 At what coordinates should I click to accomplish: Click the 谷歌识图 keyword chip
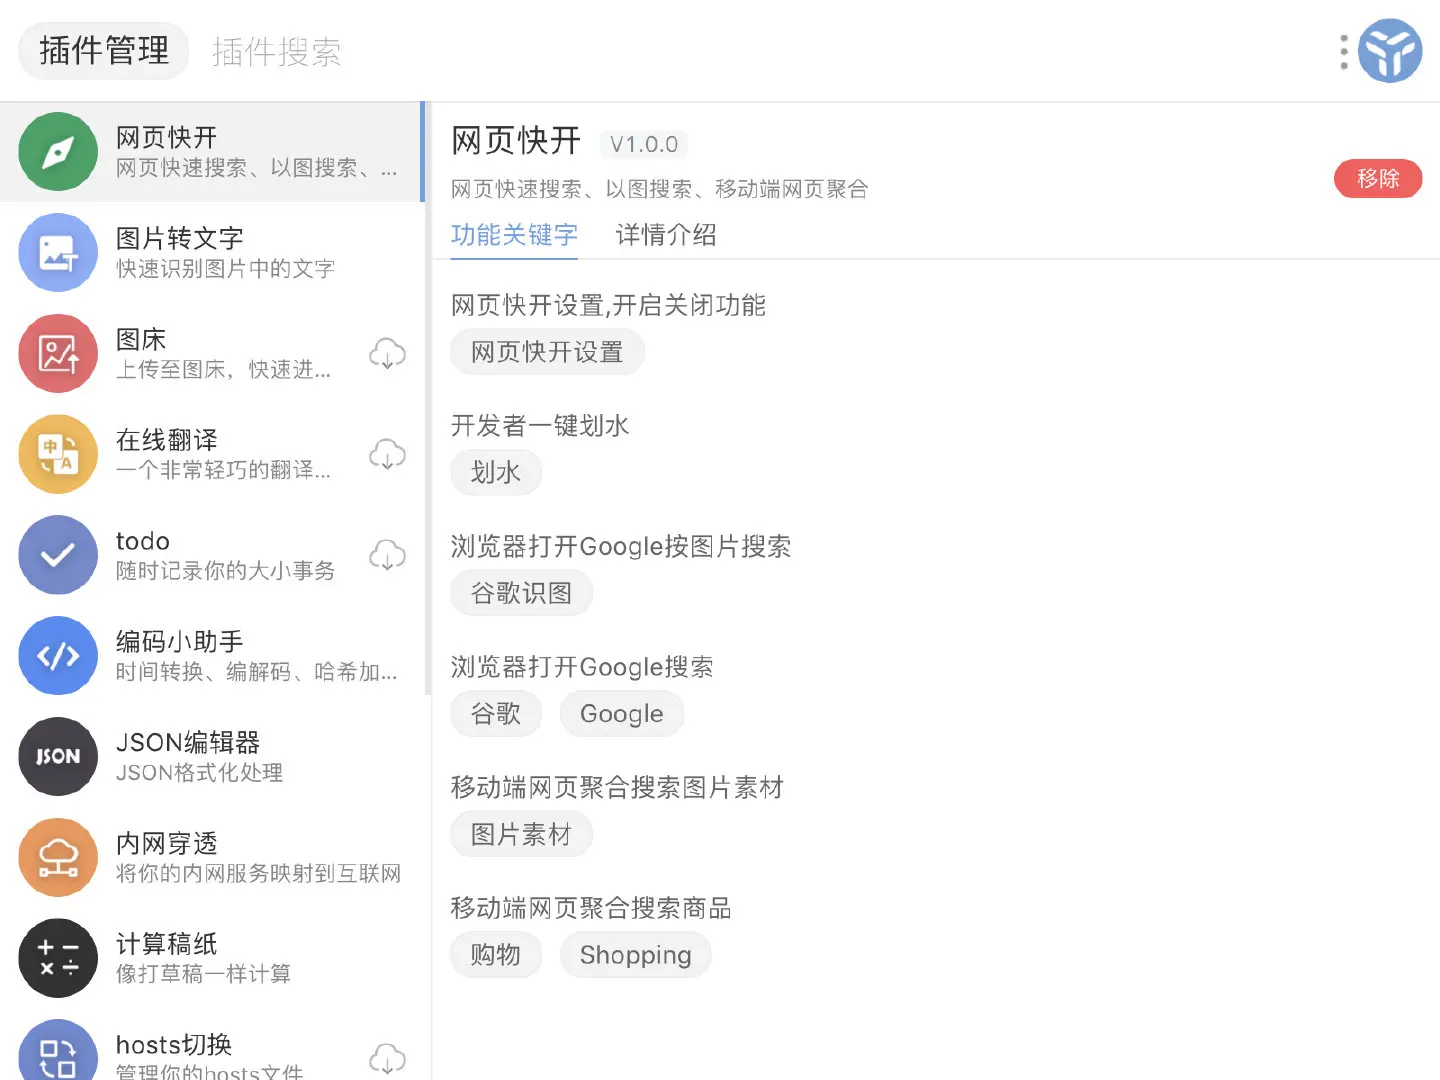coord(522,593)
